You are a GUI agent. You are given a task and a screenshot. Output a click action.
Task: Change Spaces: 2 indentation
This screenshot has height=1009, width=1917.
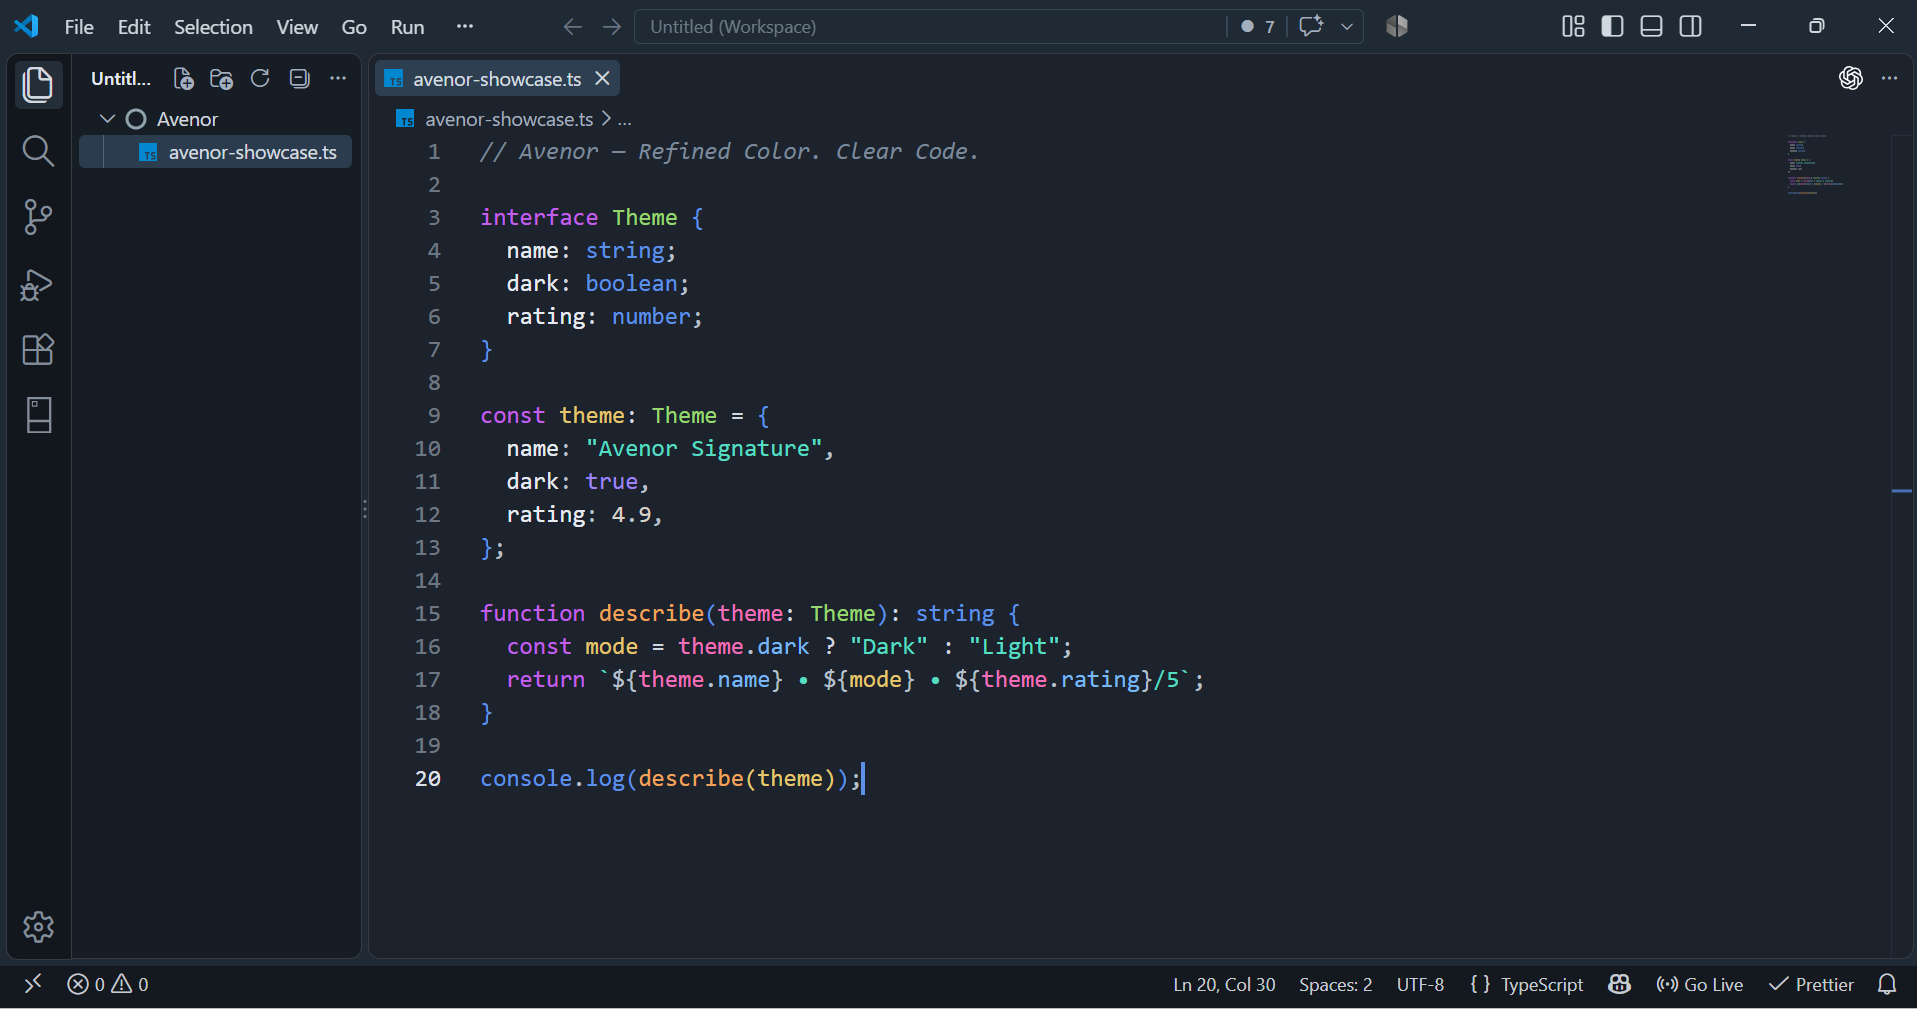1335,984
